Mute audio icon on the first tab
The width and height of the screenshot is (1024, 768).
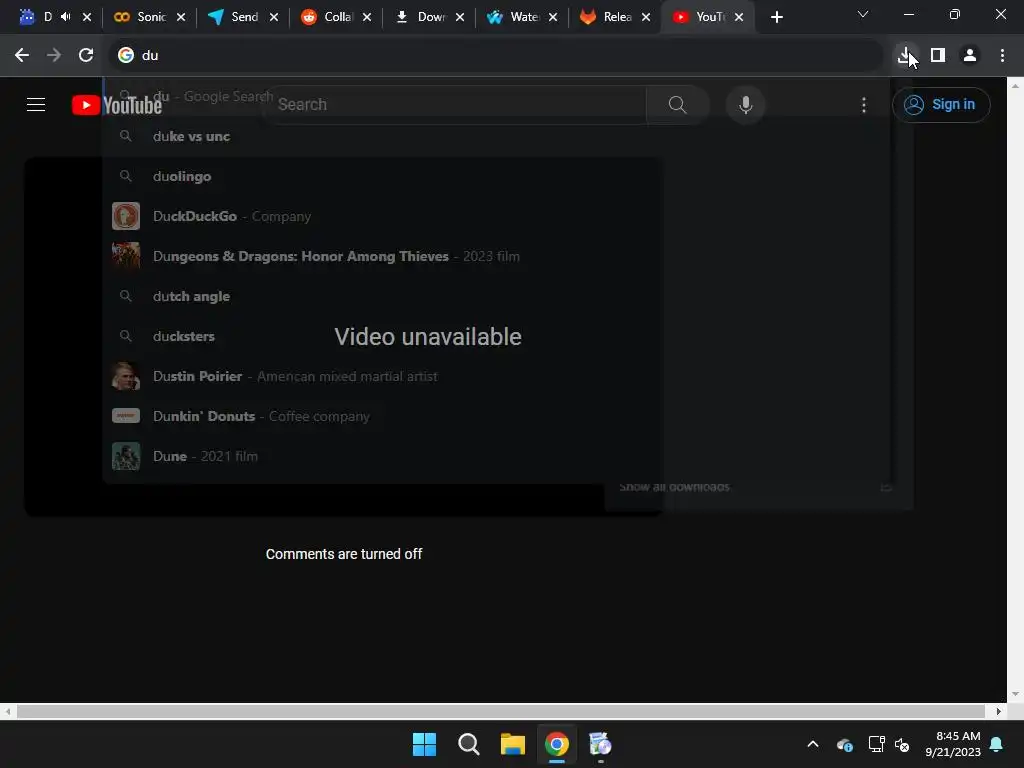[x=66, y=17]
